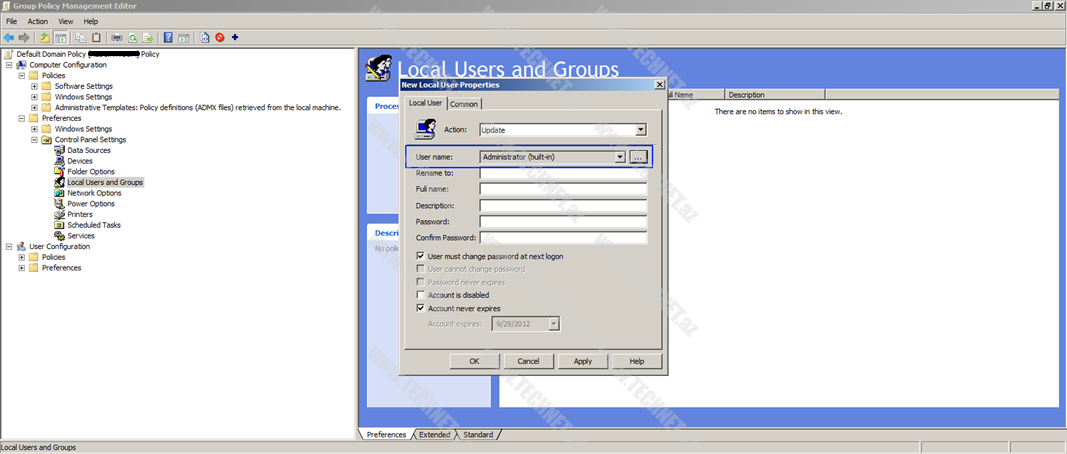Switch to the Common tab

click(464, 104)
